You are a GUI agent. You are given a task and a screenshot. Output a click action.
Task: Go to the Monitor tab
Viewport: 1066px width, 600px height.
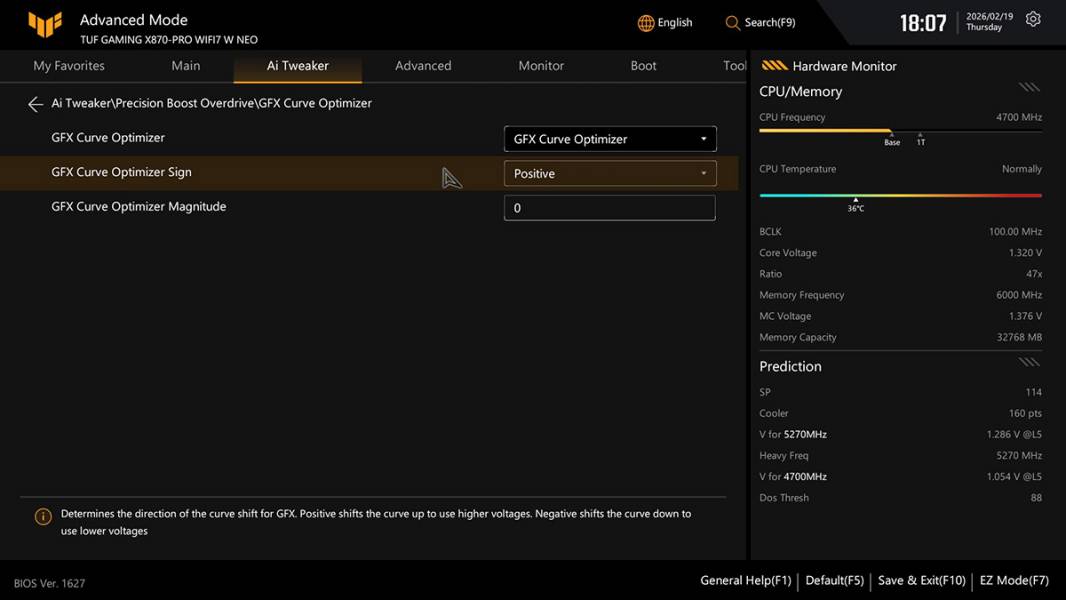(x=541, y=66)
